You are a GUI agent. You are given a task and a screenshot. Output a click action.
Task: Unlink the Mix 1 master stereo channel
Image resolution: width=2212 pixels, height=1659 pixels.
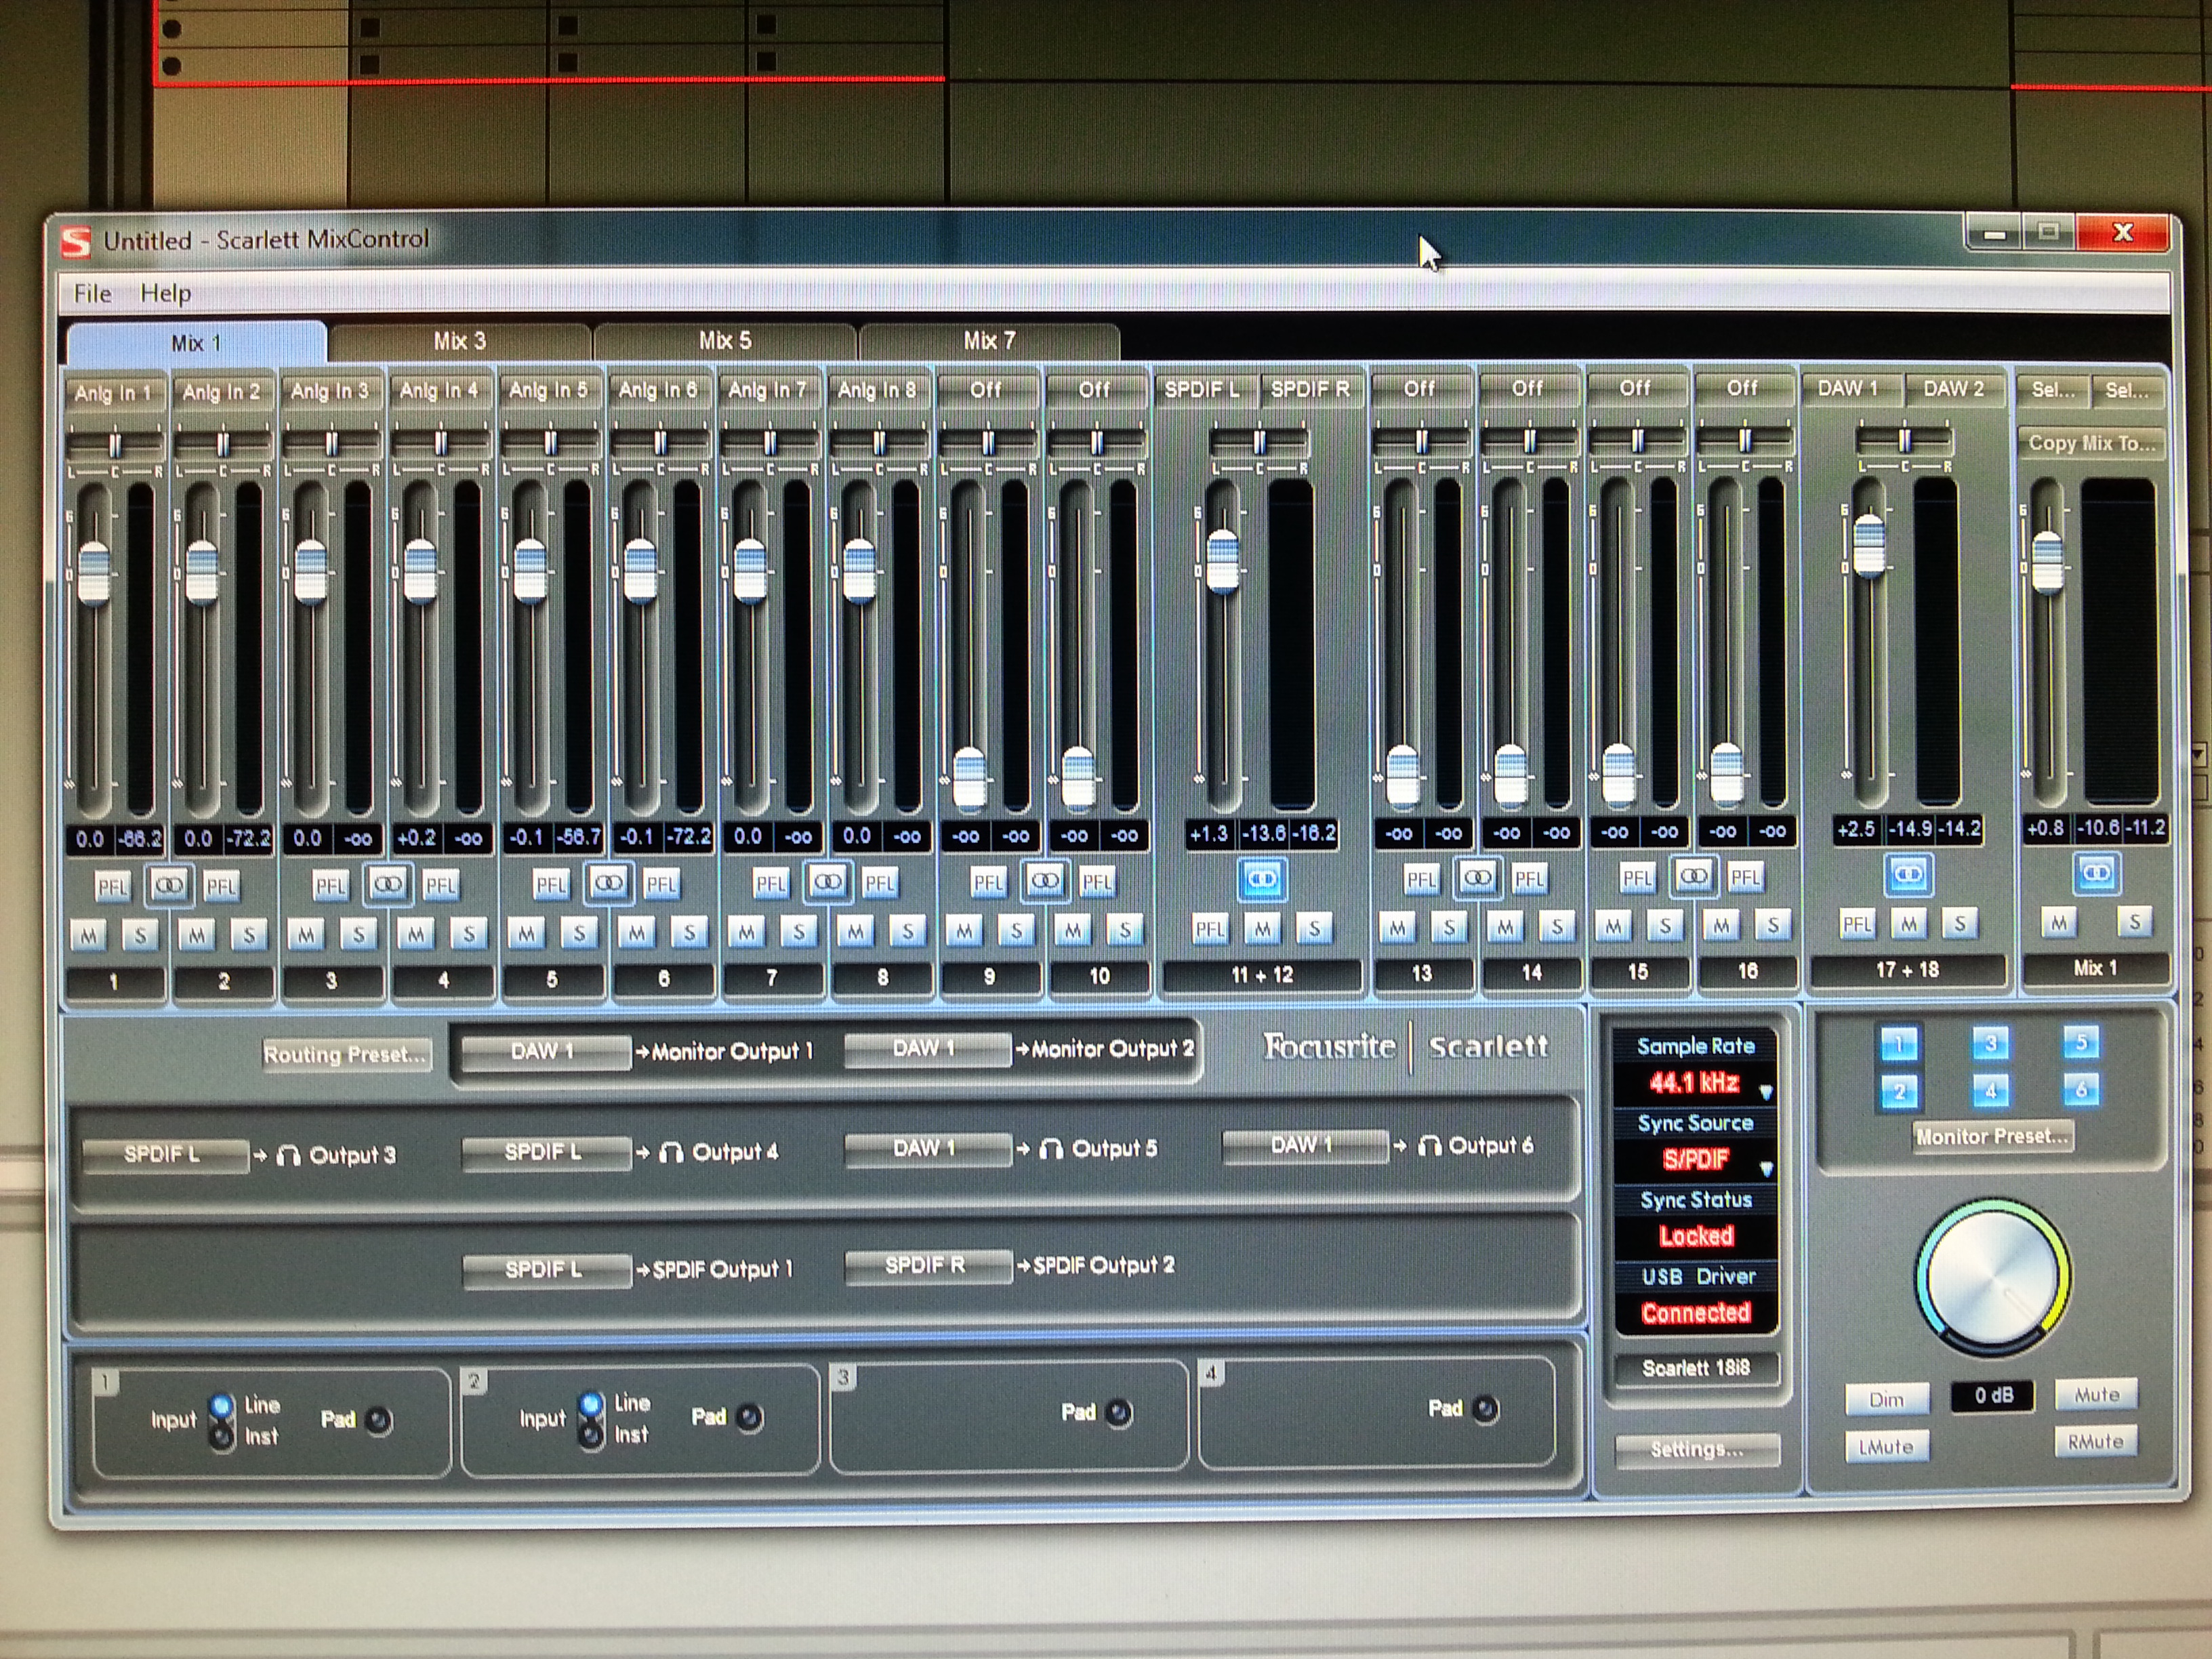pyautogui.click(x=2096, y=873)
